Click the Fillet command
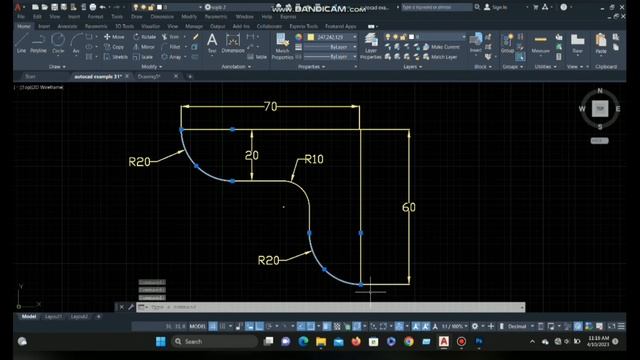Screen dimensions: 640x360 171,47
